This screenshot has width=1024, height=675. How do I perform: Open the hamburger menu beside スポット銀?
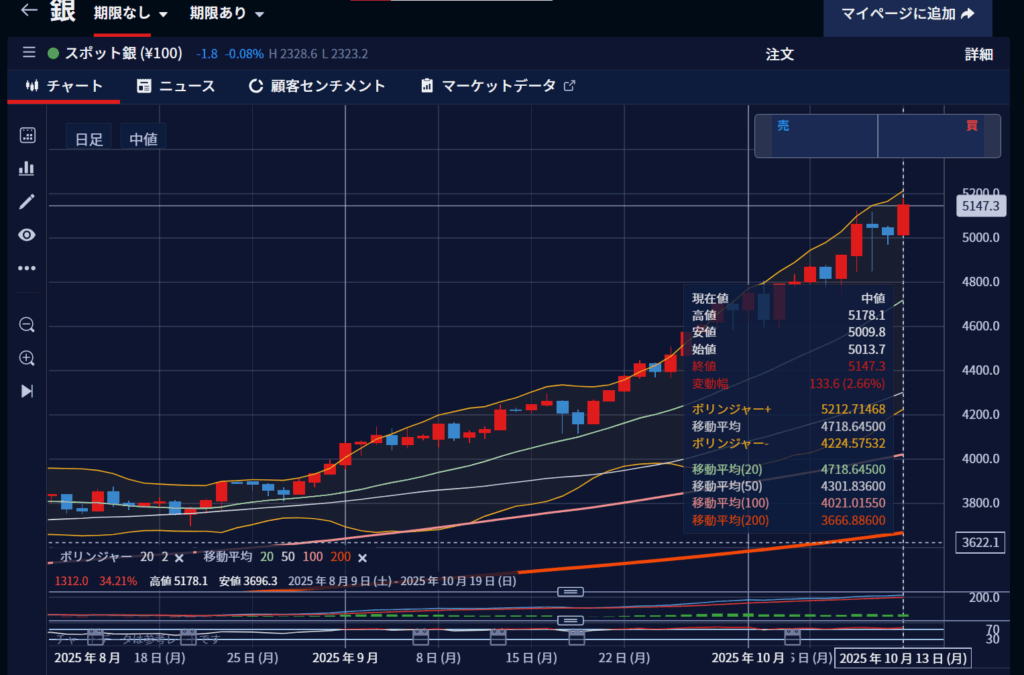coord(28,53)
